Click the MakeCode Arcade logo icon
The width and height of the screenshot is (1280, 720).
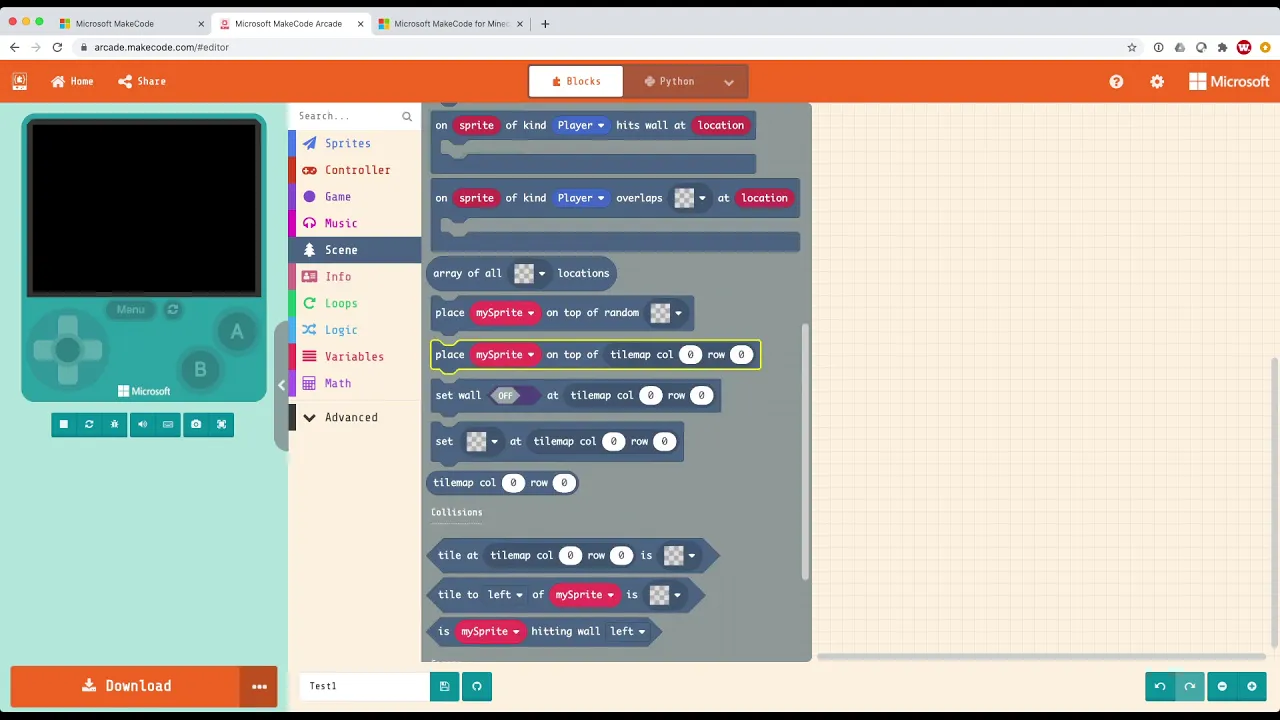(20, 82)
